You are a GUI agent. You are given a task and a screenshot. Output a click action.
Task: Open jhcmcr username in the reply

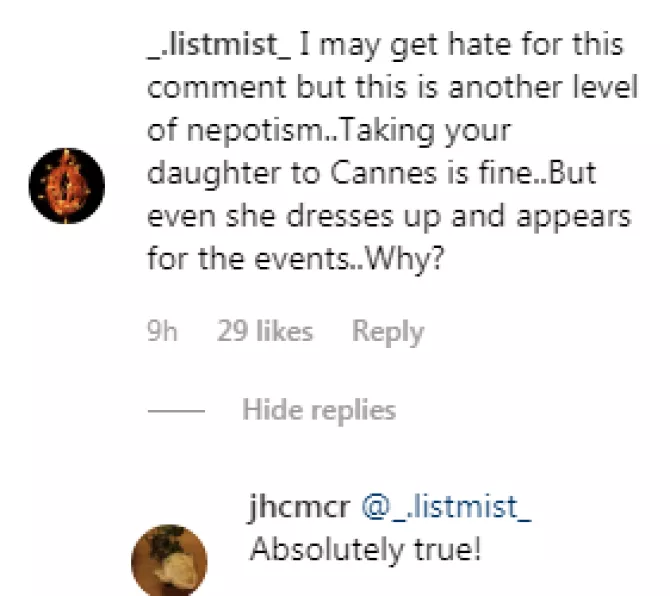point(300,506)
